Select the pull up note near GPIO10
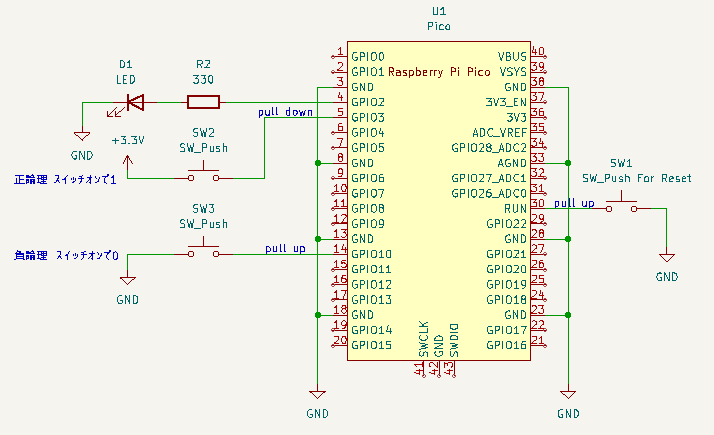The height and width of the screenshot is (435, 714). [x=285, y=249]
